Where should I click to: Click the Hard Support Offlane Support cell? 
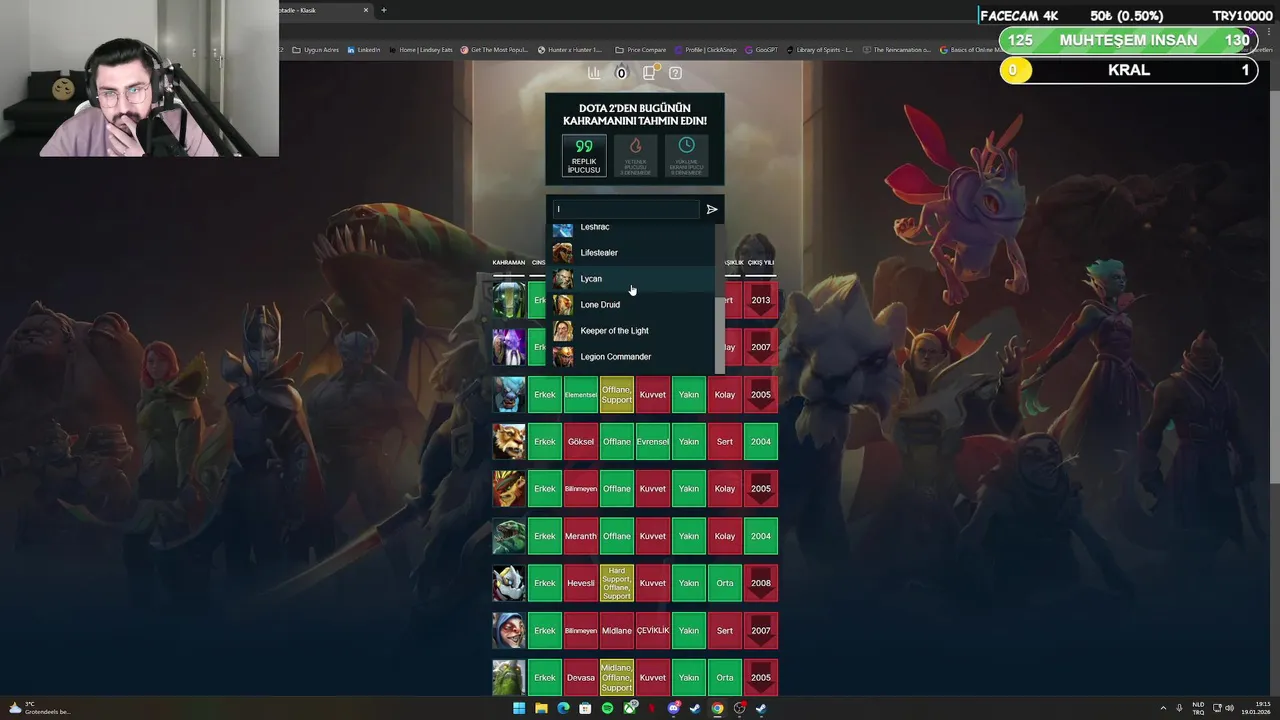point(617,583)
